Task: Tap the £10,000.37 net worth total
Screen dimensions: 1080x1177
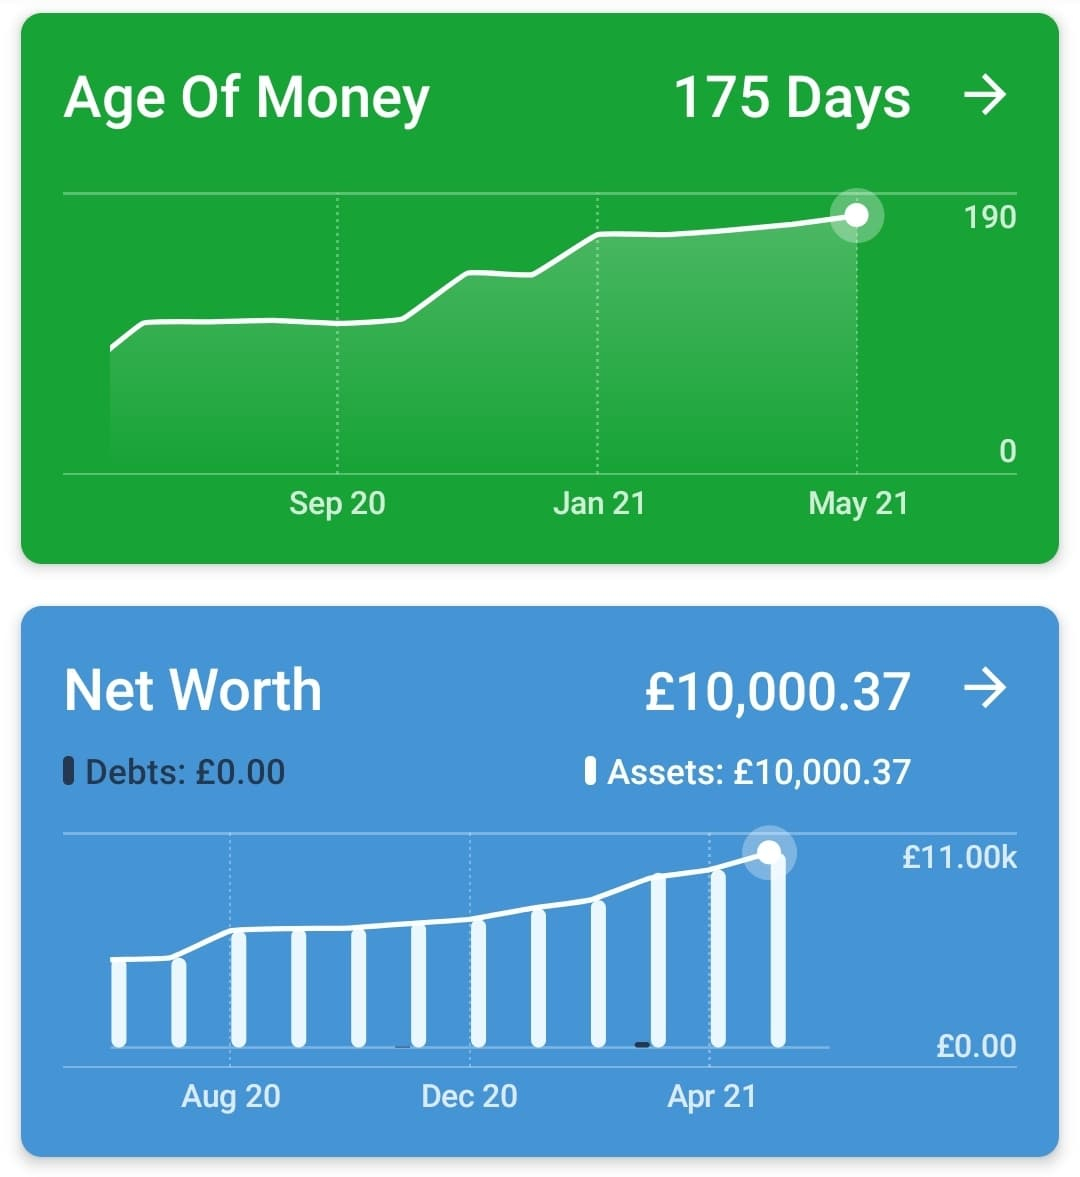Action: pyautogui.click(x=778, y=691)
